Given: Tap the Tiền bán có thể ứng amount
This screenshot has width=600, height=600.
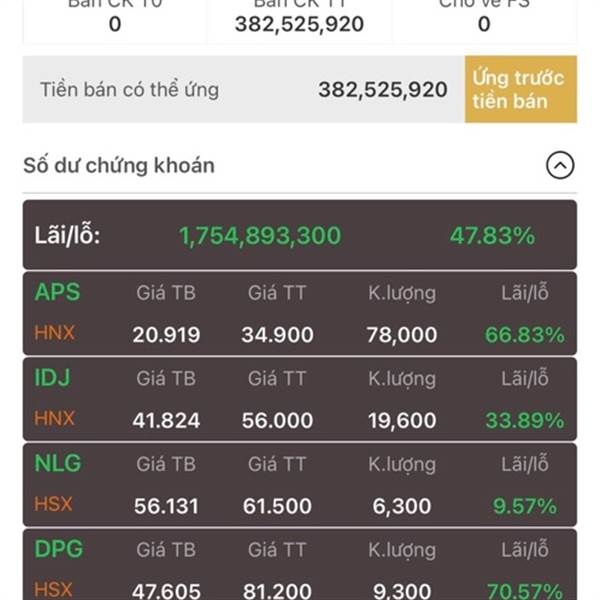Looking at the screenshot, I should 383,90.
